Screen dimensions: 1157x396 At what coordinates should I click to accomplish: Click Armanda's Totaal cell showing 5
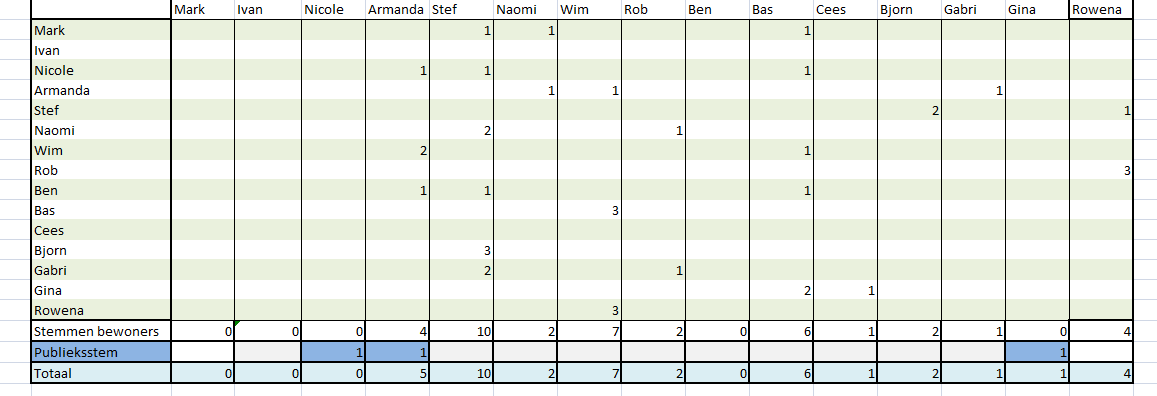click(397, 373)
